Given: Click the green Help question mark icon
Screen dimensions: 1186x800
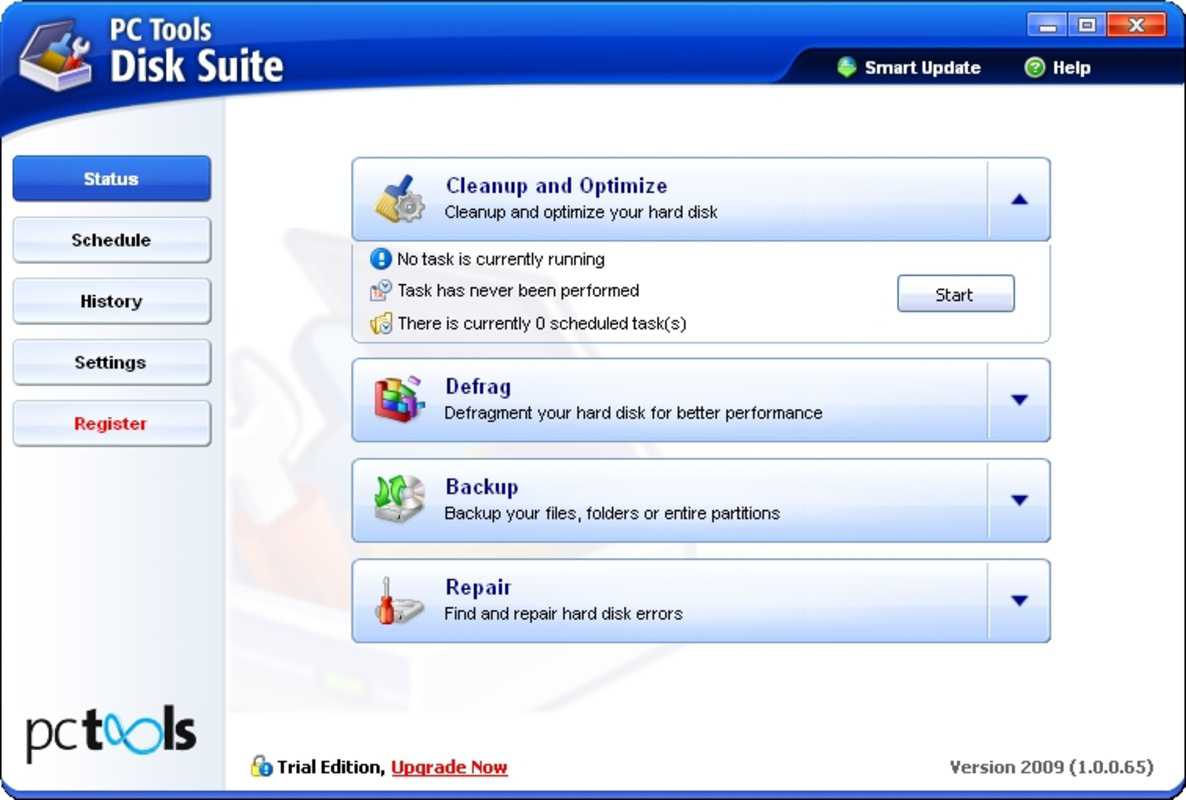Looking at the screenshot, I should 1035,67.
